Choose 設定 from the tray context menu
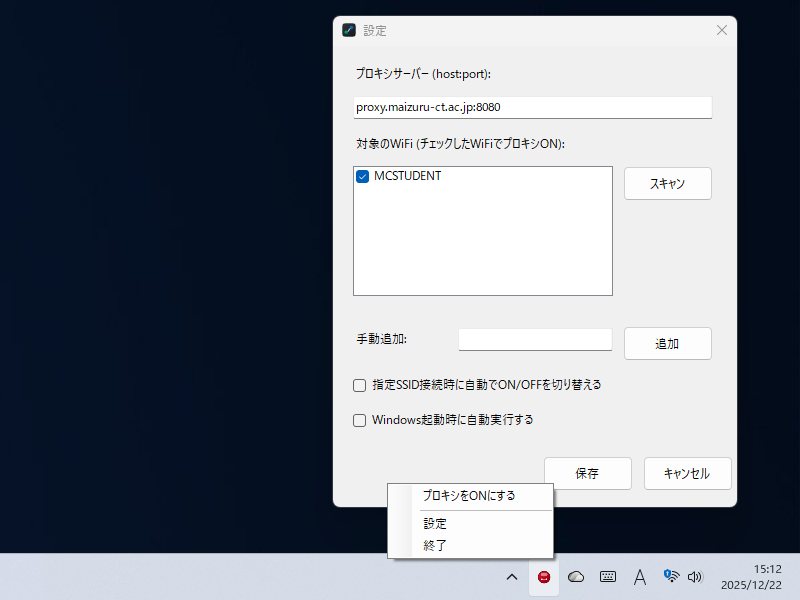800x600 pixels. click(435, 523)
